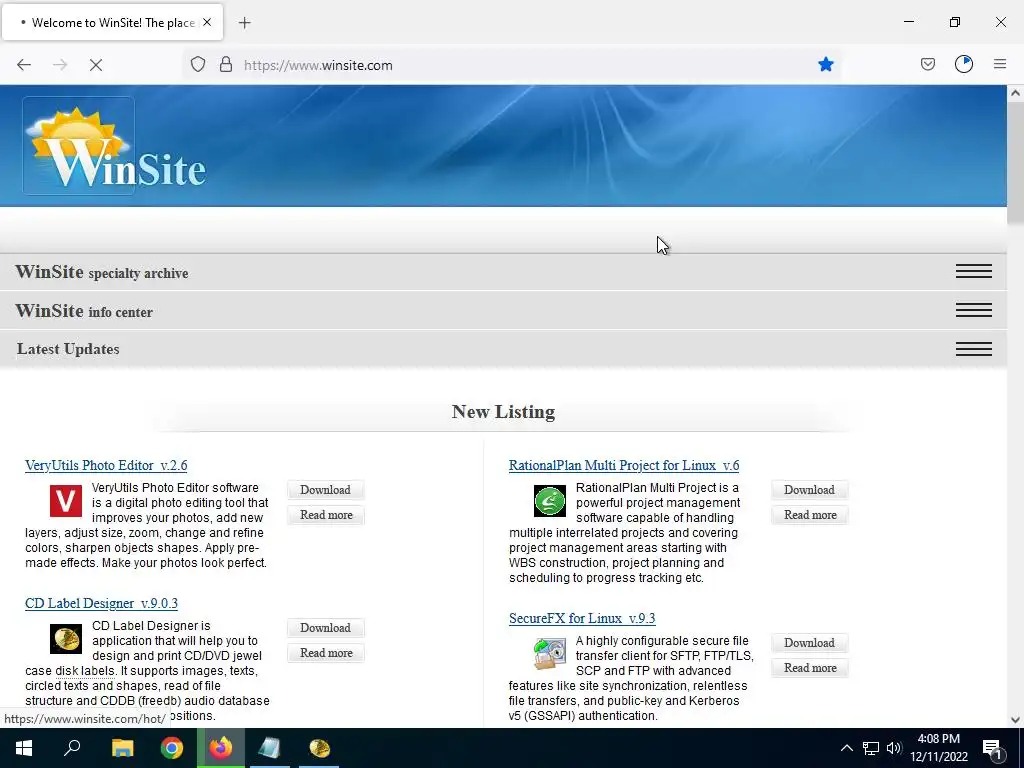Image resolution: width=1024 pixels, height=768 pixels.
Task: Select the Welcome to WinSite tab
Action: [x=113, y=22]
